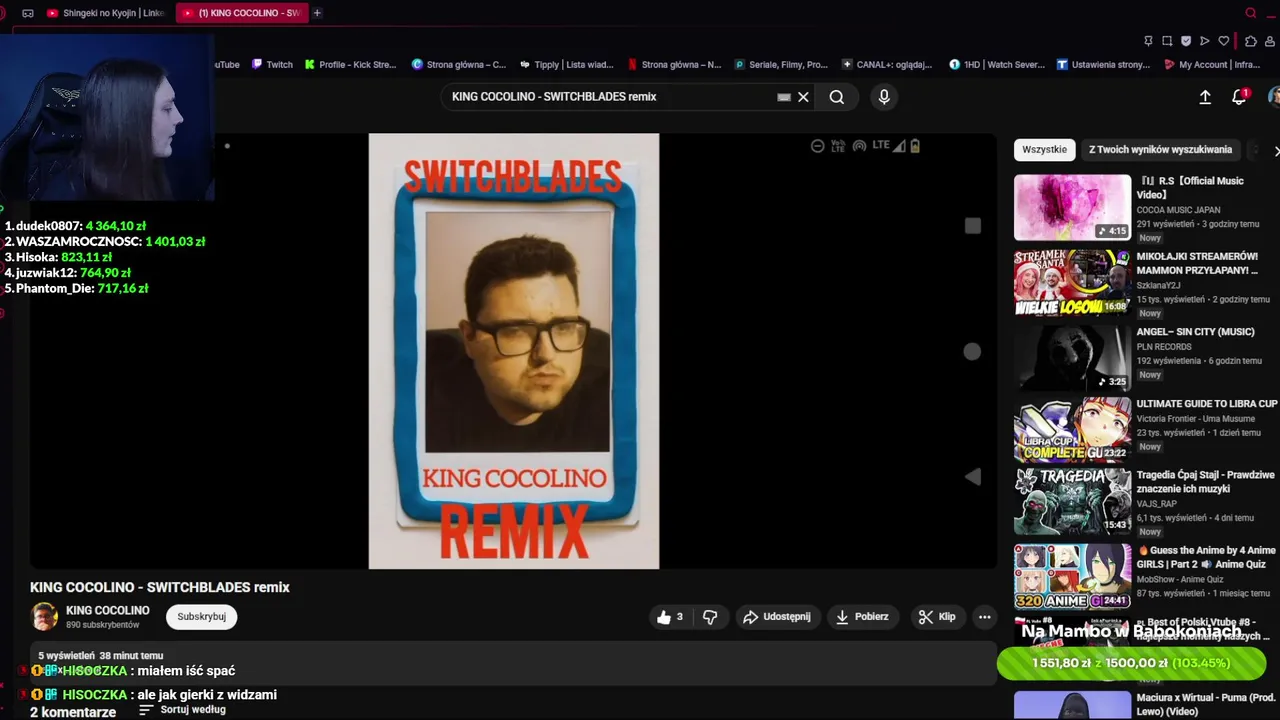1280x720 pixels.
Task: Click the circle home button in phone overlay
Action: (x=972, y=352)
